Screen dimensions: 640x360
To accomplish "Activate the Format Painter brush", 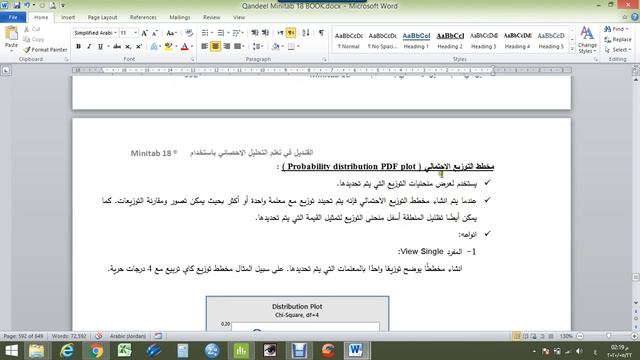I will coord(45,49).
